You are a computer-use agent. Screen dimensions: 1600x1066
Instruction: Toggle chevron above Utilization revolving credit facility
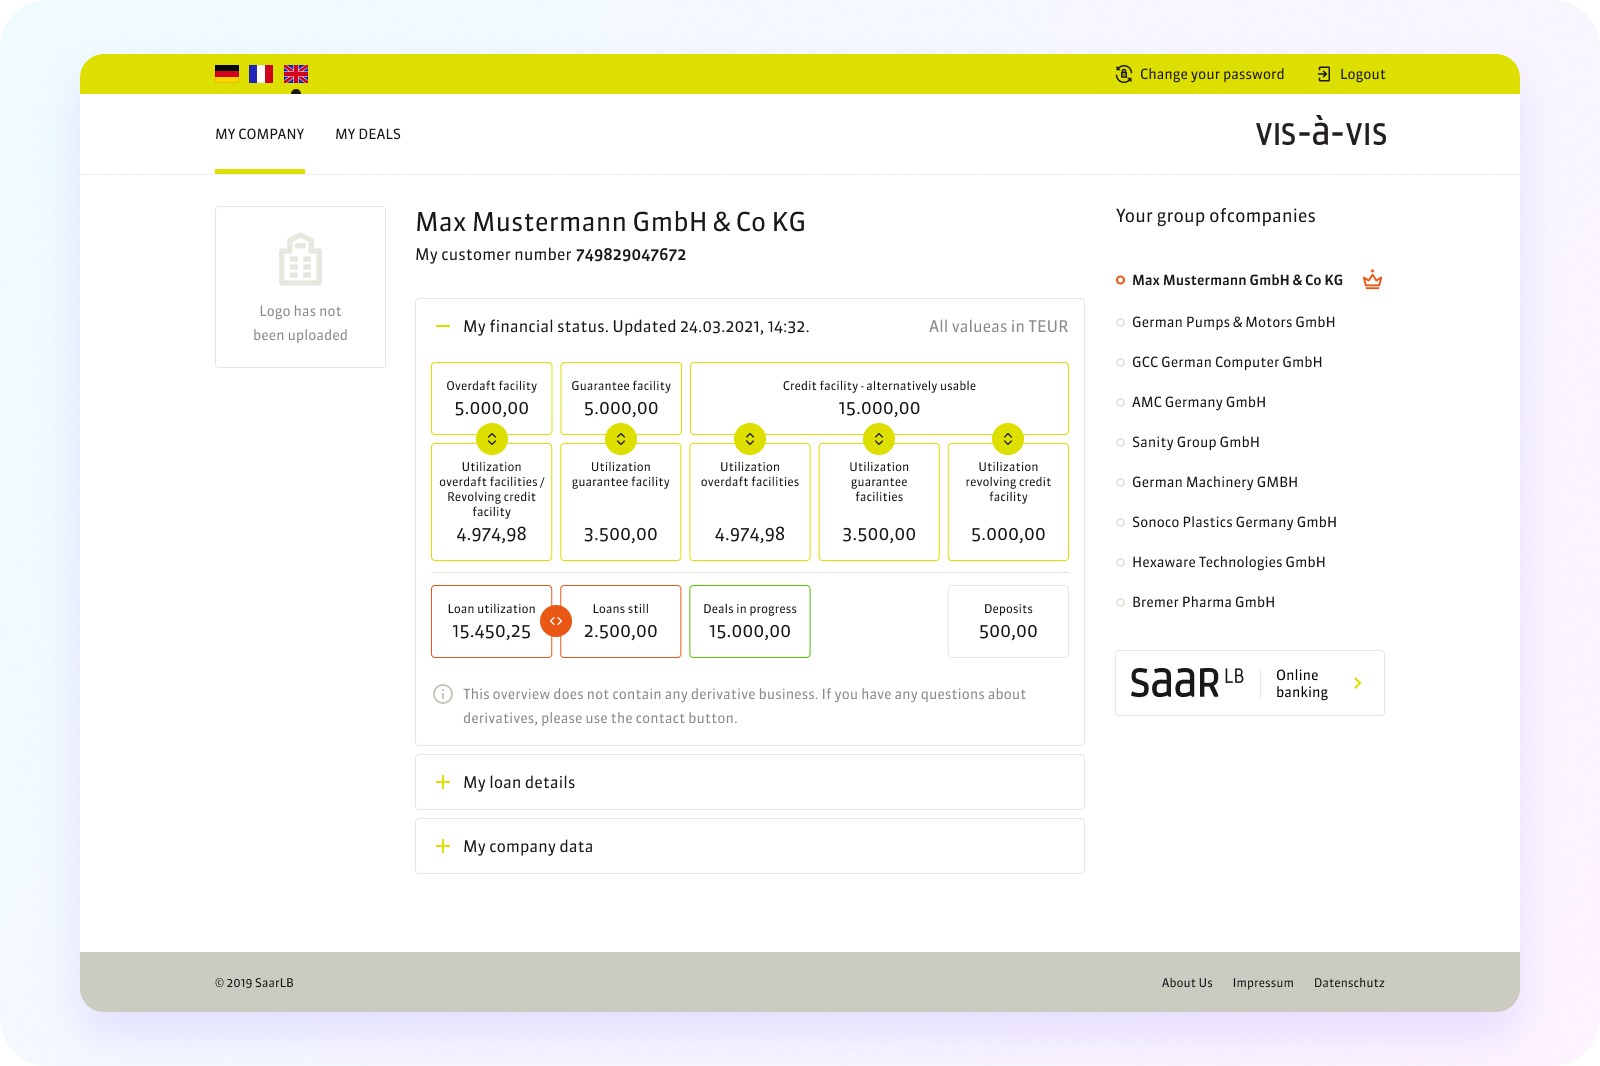click(1008, 439)
